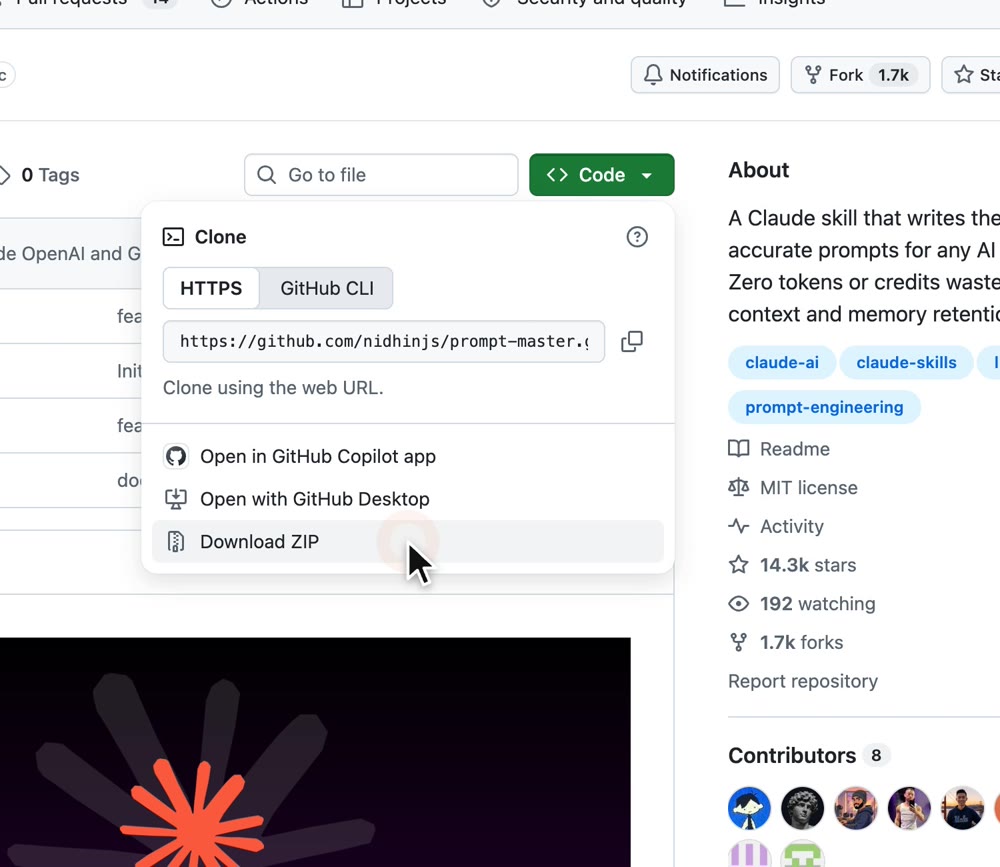The width and height of the screenshot is (1000, 867).
Task: Click Report repository link
Action: pos(803,681)
